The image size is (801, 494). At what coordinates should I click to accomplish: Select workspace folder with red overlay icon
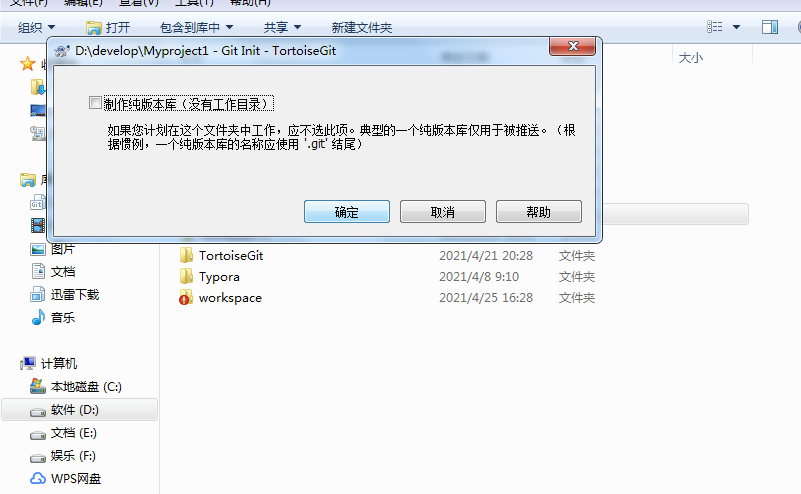point(186,297)
